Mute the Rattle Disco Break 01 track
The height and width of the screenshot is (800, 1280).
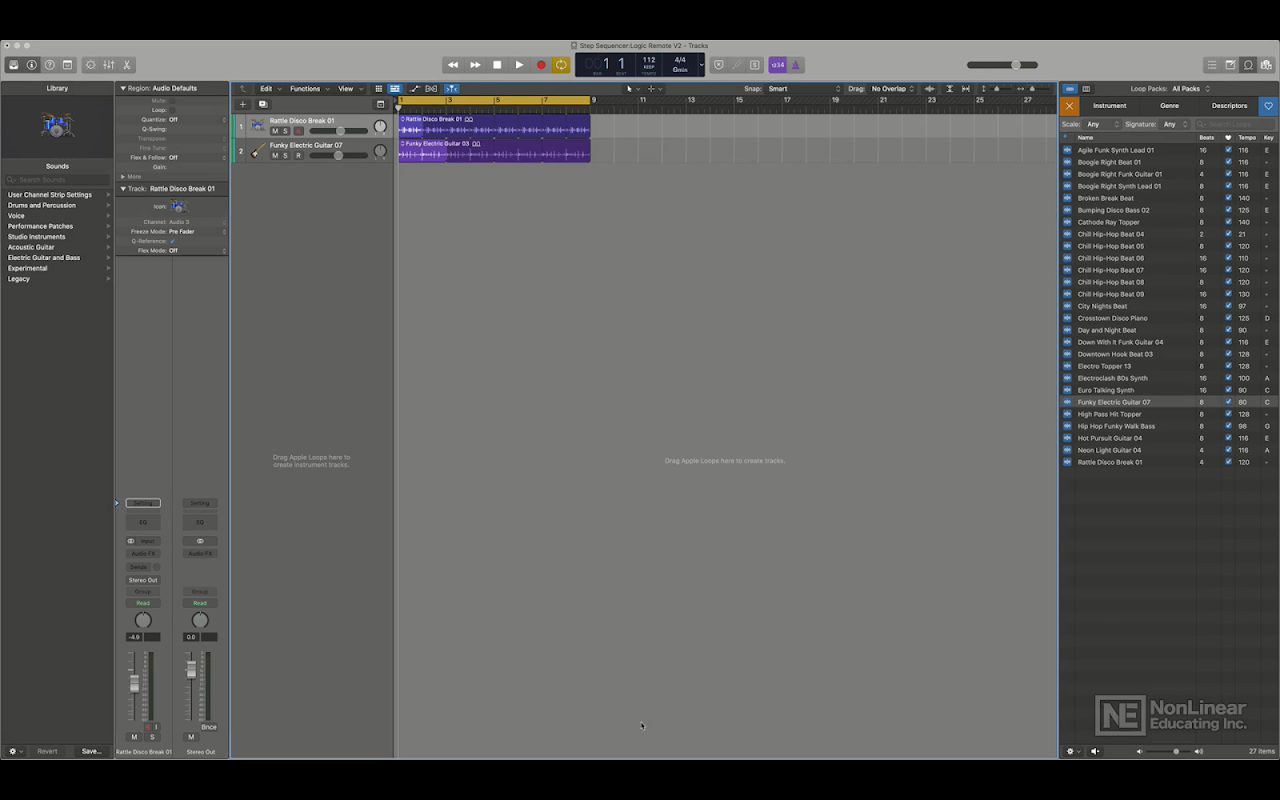275,131
